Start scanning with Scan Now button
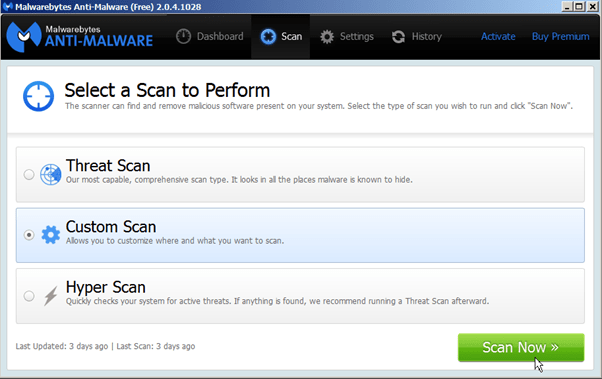Screen dimensions: 602x379 521,348
